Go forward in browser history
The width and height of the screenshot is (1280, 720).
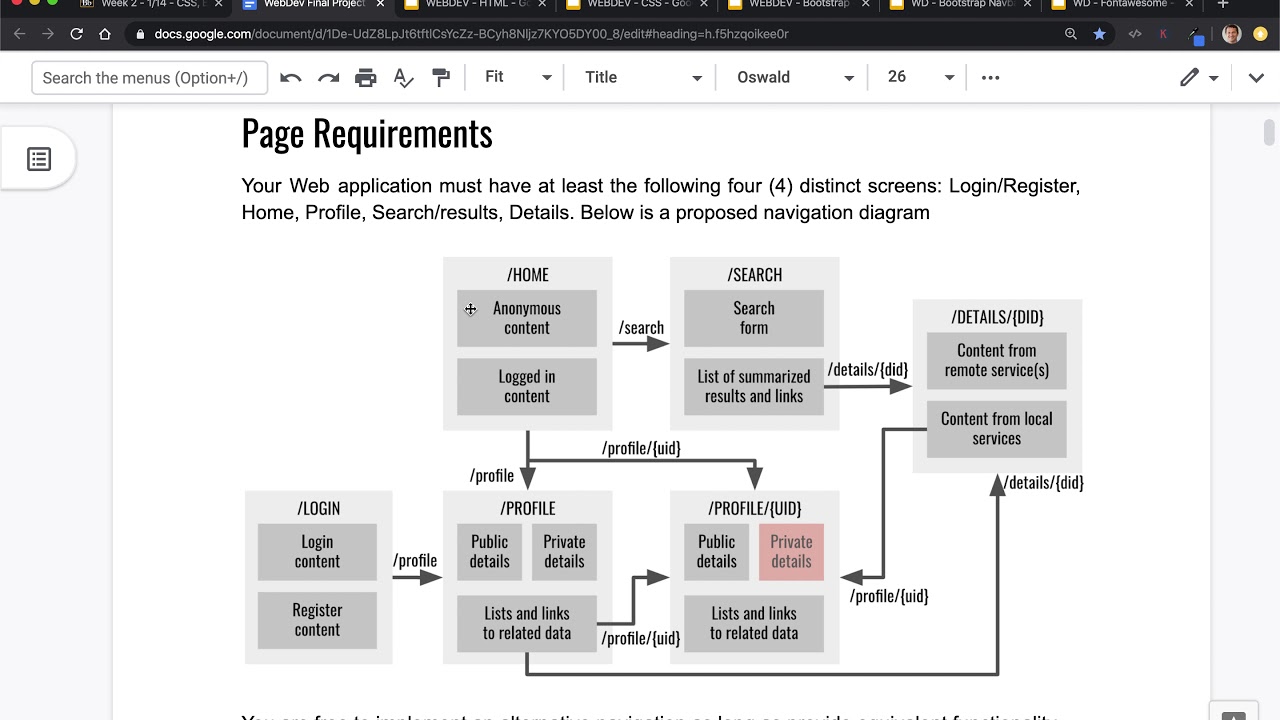(x=47, y=34)
